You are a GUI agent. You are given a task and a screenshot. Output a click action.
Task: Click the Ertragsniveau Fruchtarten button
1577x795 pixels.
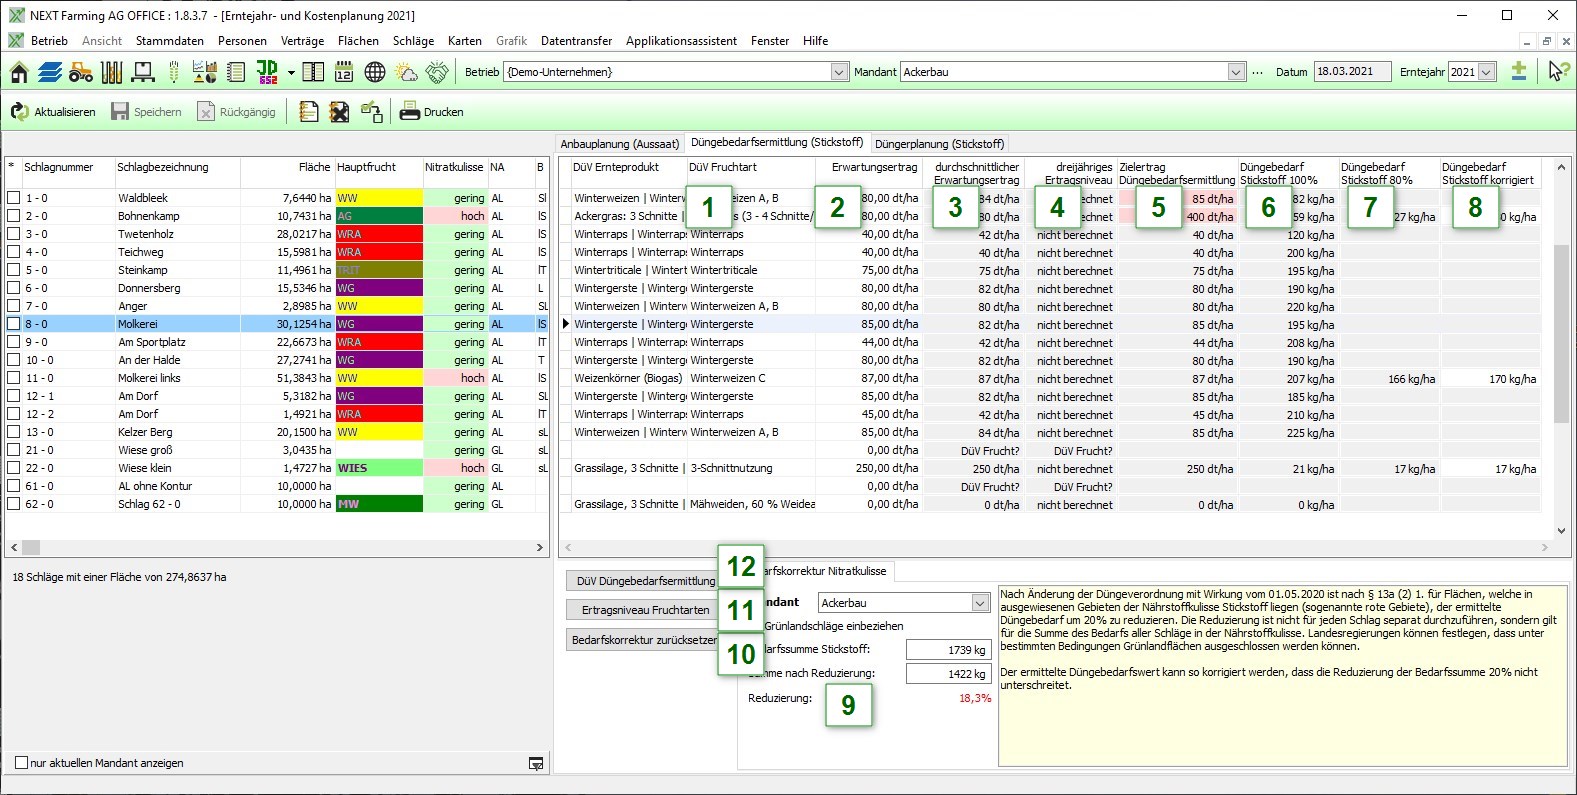tap(645, 610)
